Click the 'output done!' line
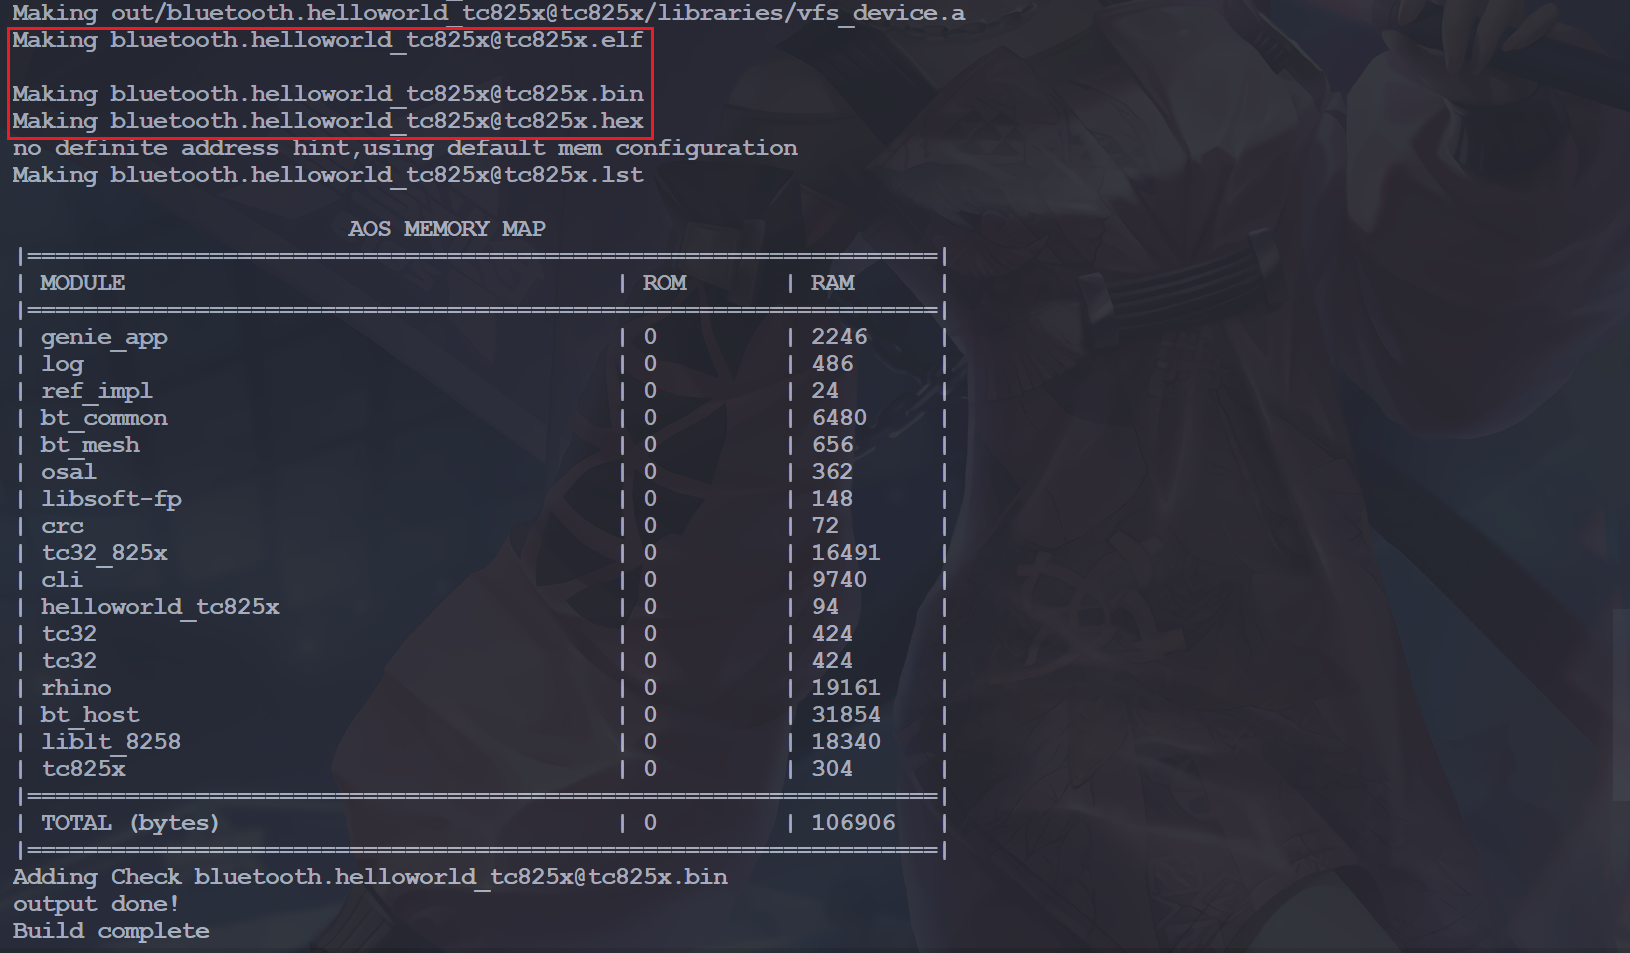Image resolution: width=1630 pixels, height=953 pixels. 96,904
